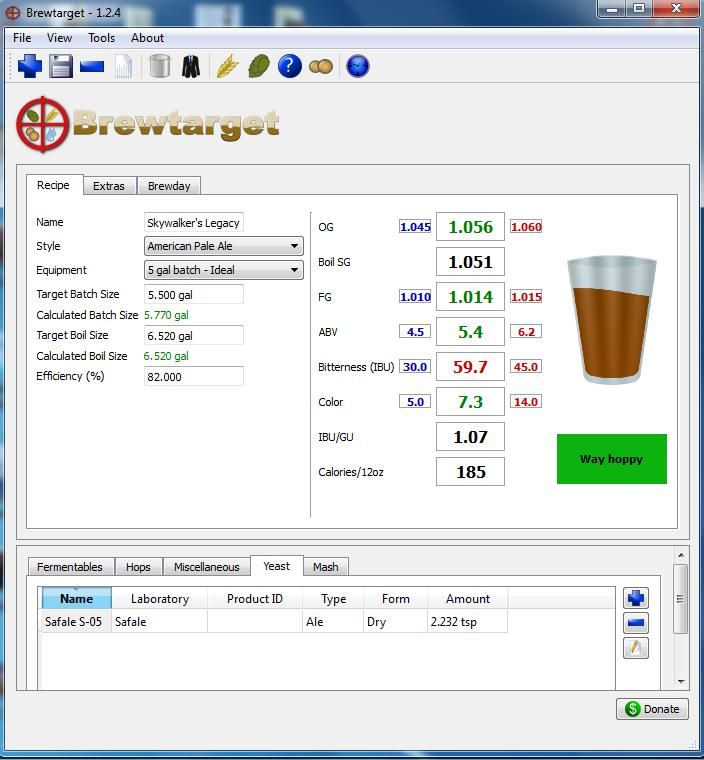Click the OG value 1.056

point(470,226)
